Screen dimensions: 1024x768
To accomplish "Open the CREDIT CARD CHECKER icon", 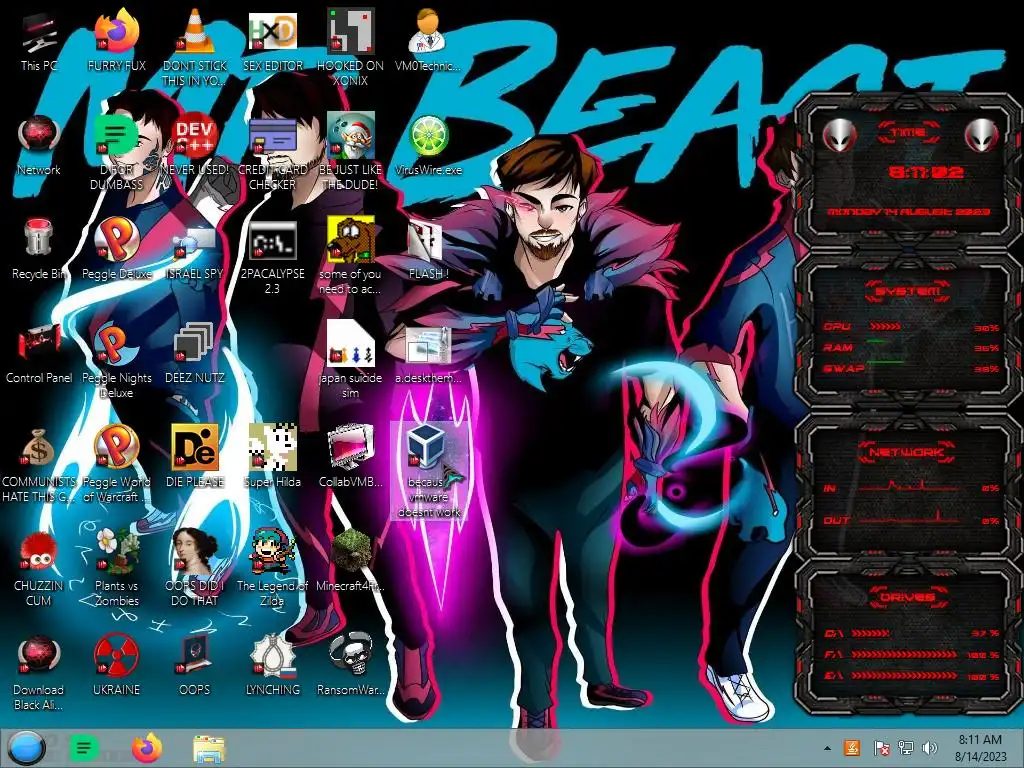I will pyautogui.click(x=272, y=136).
